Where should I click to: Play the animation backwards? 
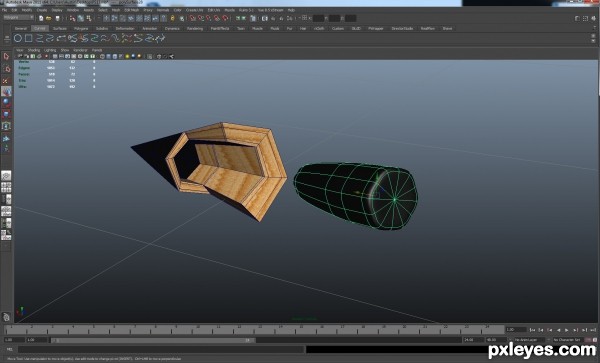[559, 330]
